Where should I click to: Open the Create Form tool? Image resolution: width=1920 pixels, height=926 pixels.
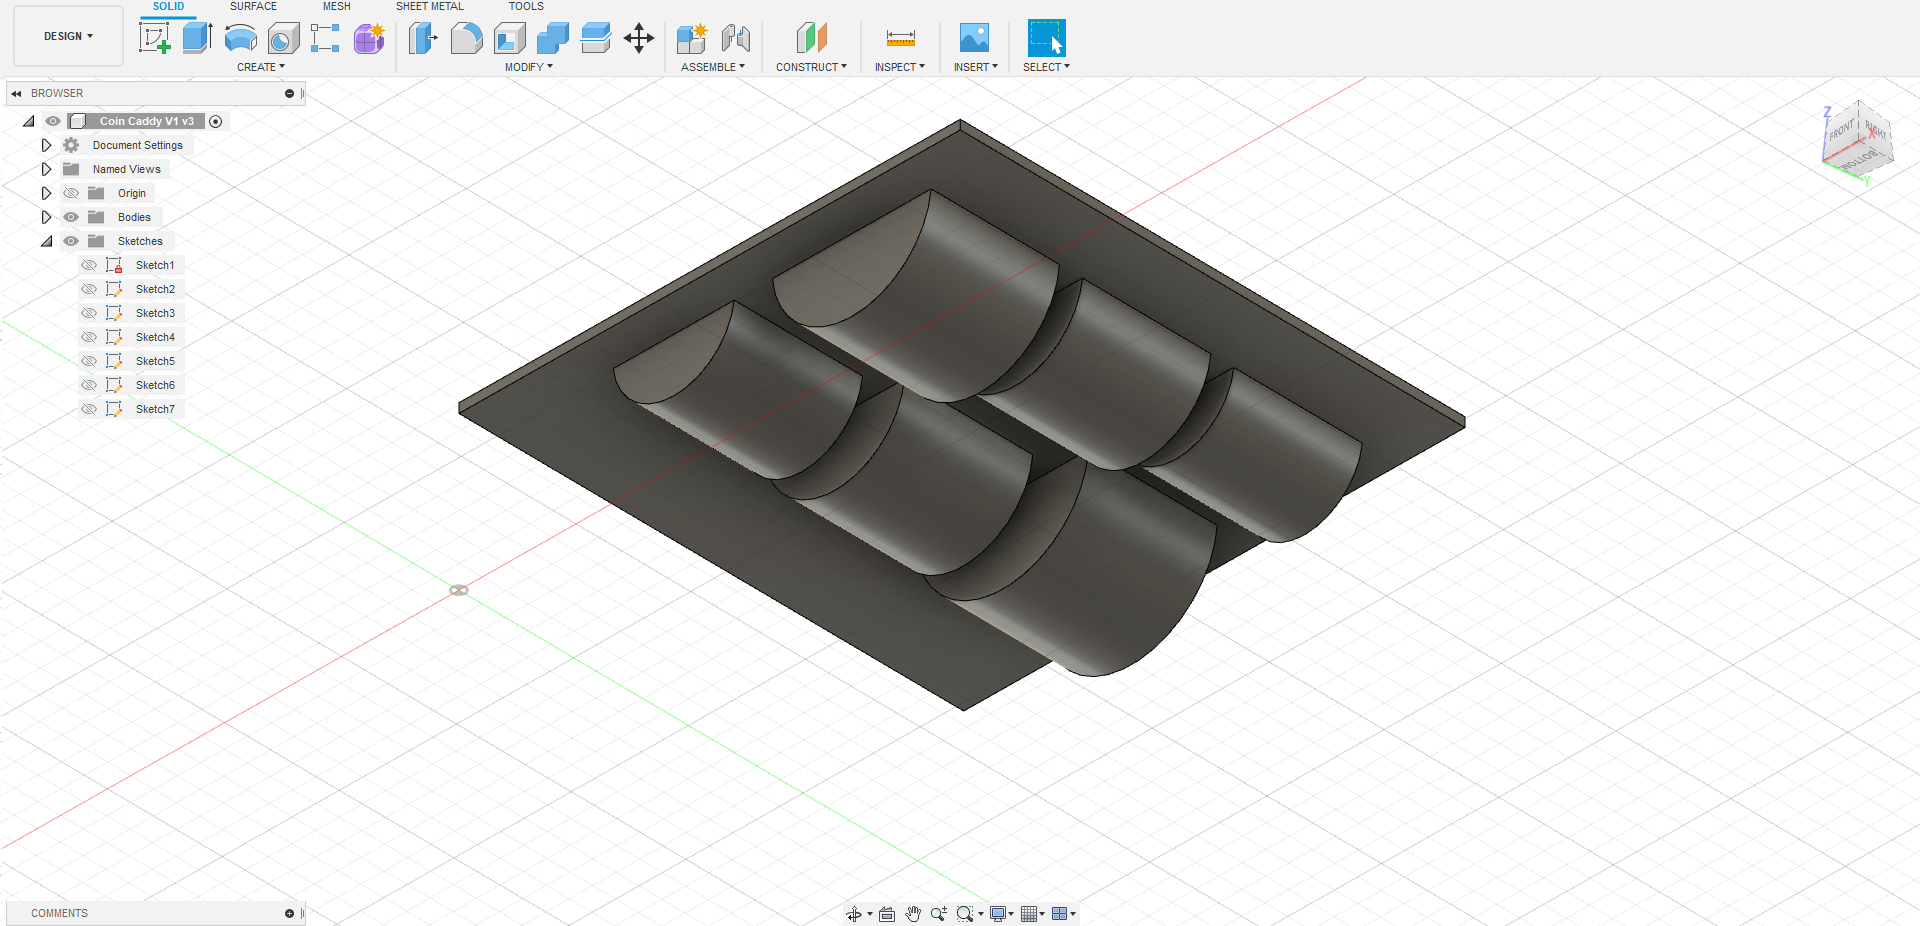369,38
